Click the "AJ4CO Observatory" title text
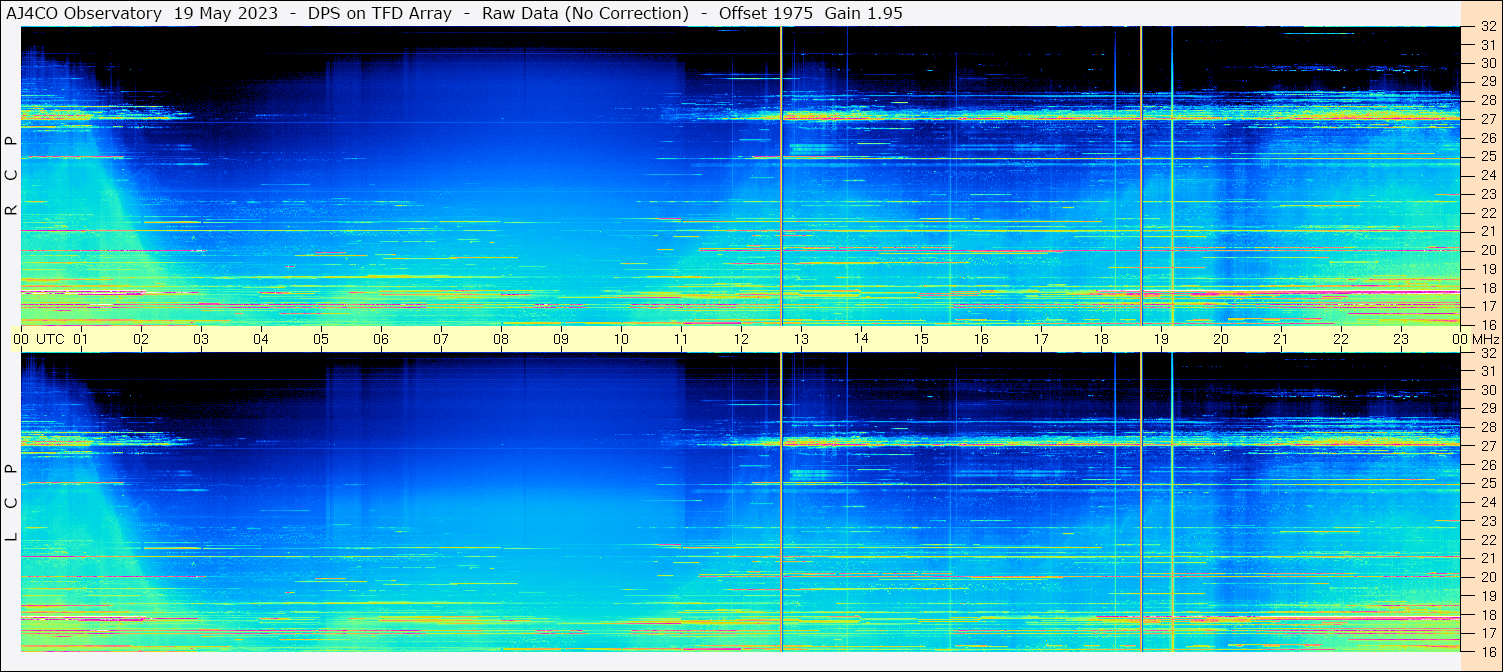 [84, 13]
